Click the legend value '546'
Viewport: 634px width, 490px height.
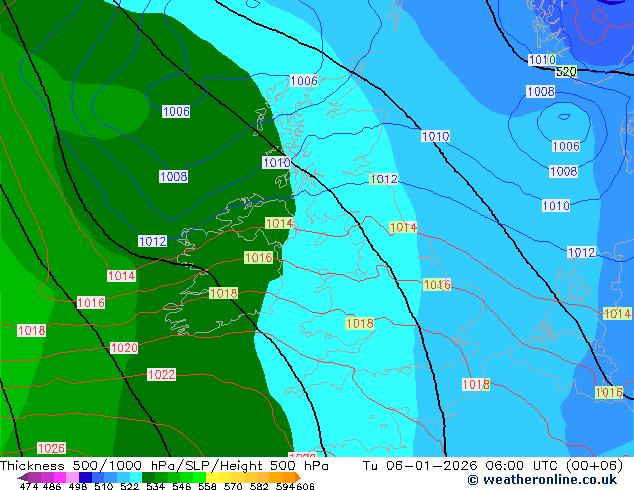pos(181,486)
